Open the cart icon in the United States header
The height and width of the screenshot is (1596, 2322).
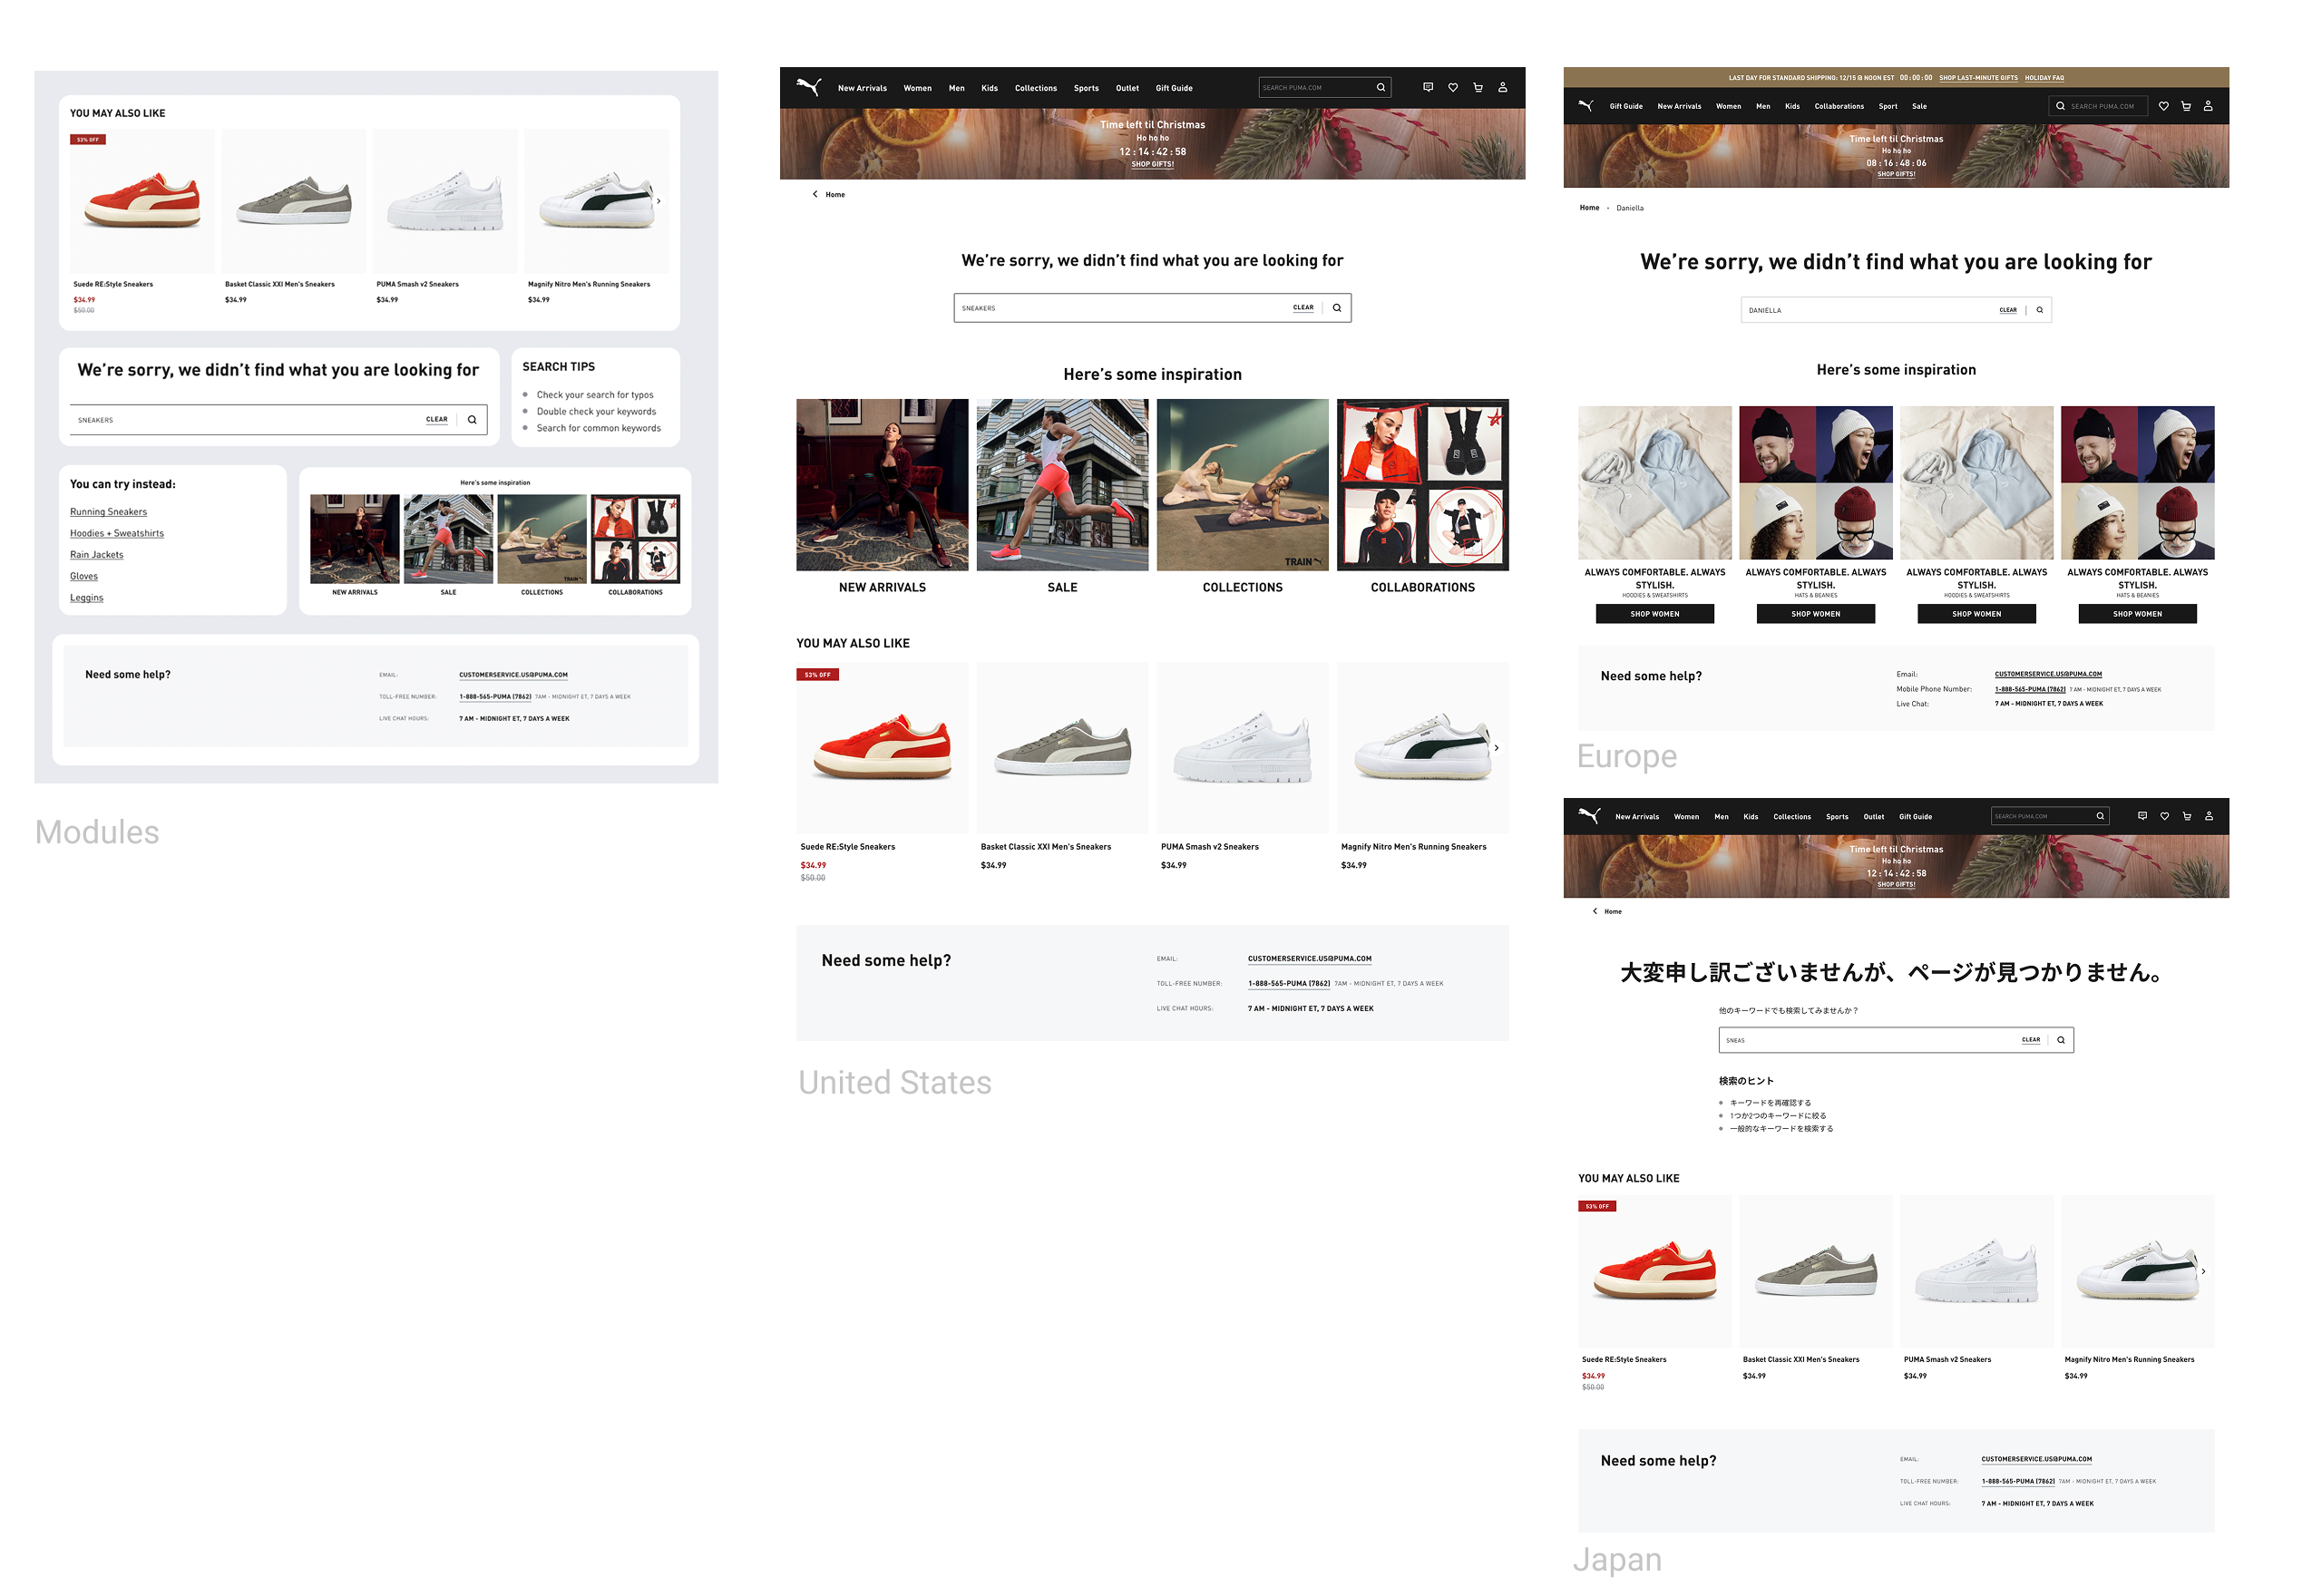1478,87
